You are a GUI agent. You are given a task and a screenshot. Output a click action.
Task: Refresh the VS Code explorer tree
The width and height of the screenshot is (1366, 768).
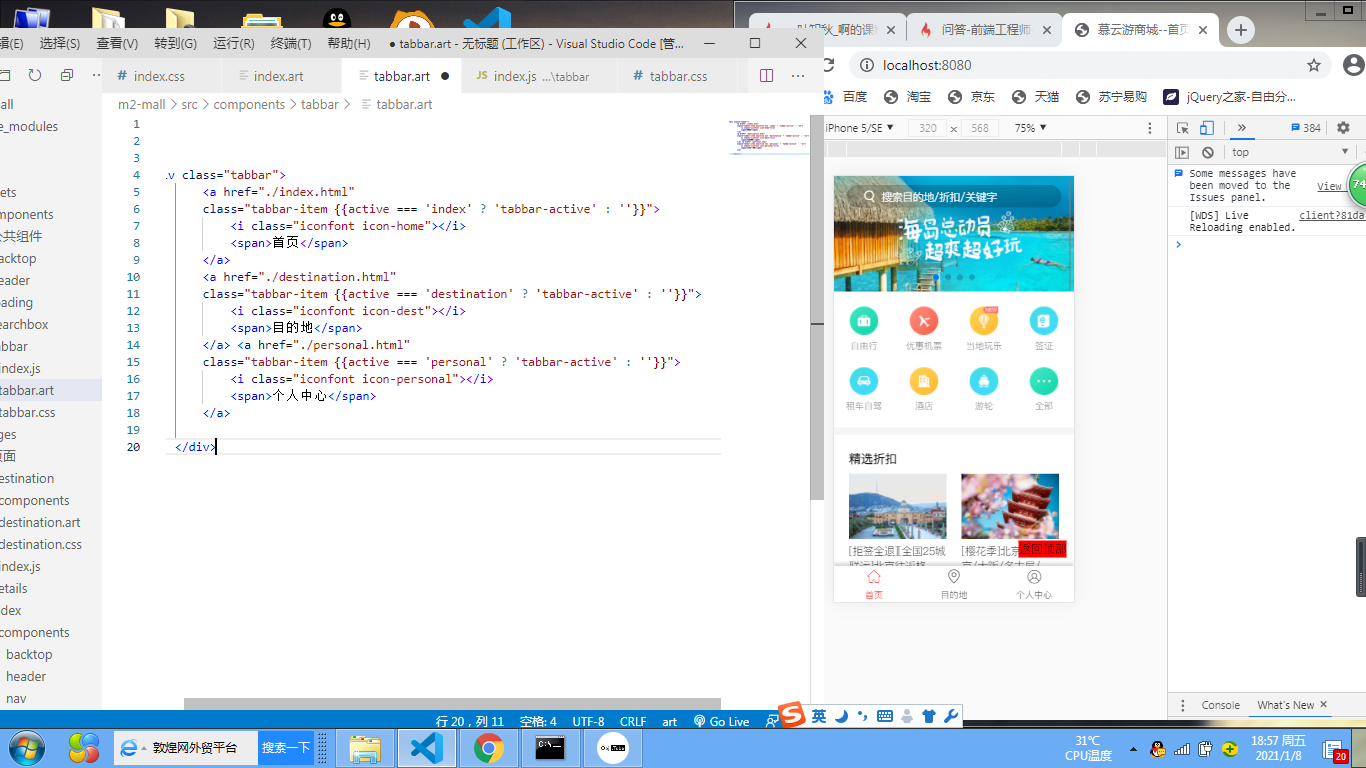tap(35, 76)
